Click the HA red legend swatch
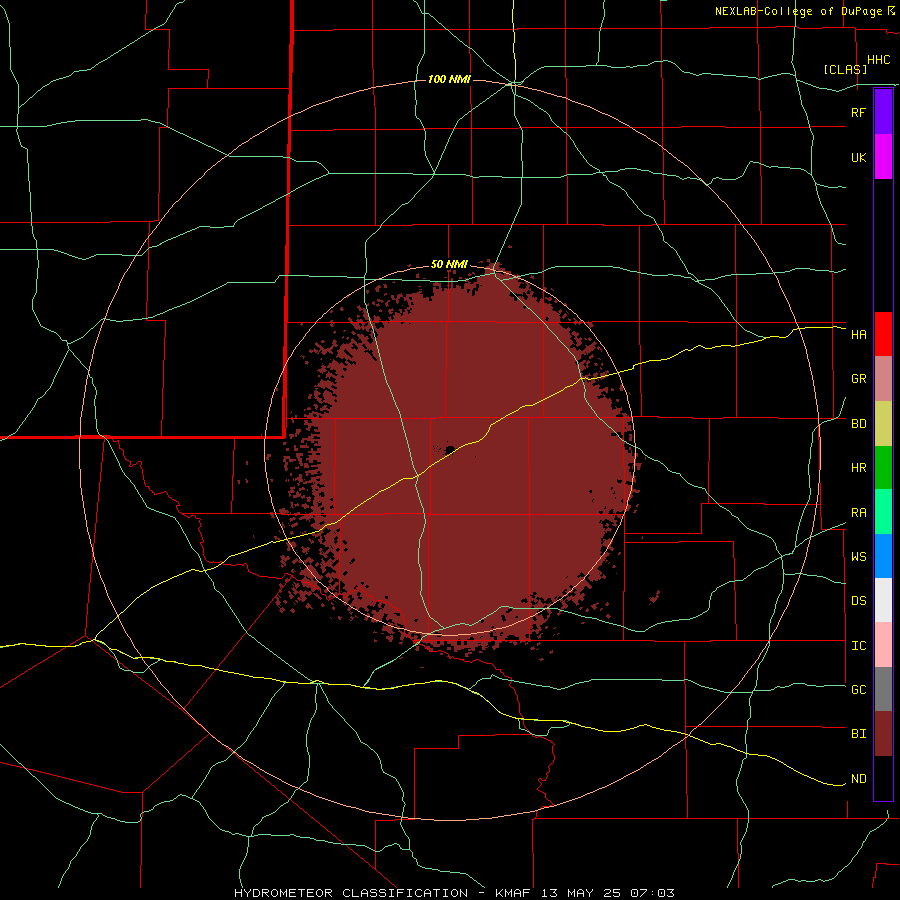The width and height of the screenshot is (900, 900). pyautogui.click(x=883, y=334)
